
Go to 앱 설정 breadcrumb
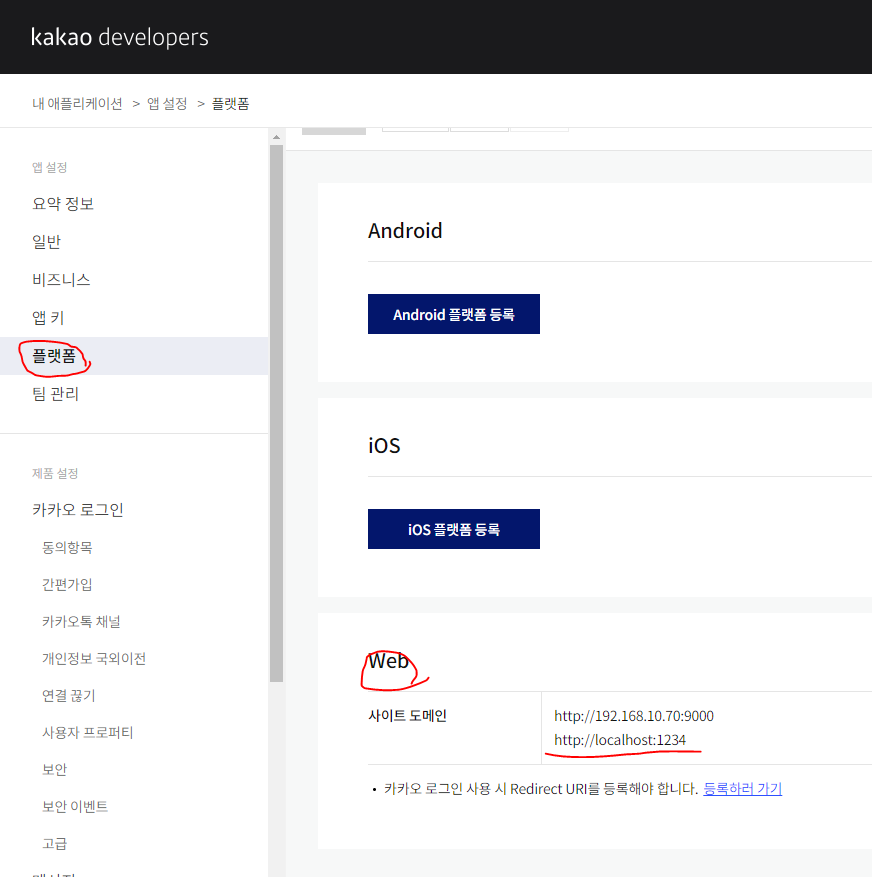click(167, 103)
